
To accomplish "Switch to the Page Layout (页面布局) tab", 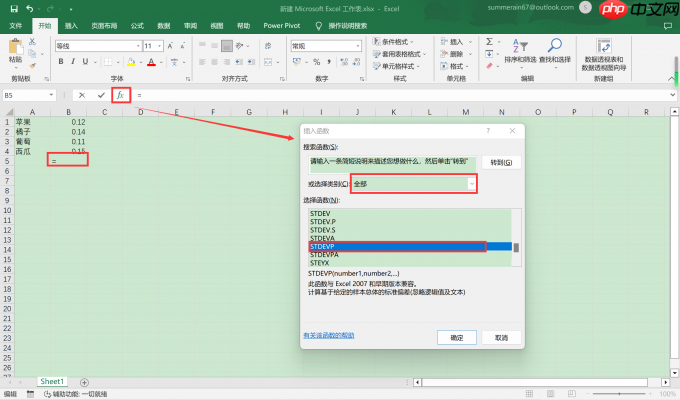I will click(104, 26).
